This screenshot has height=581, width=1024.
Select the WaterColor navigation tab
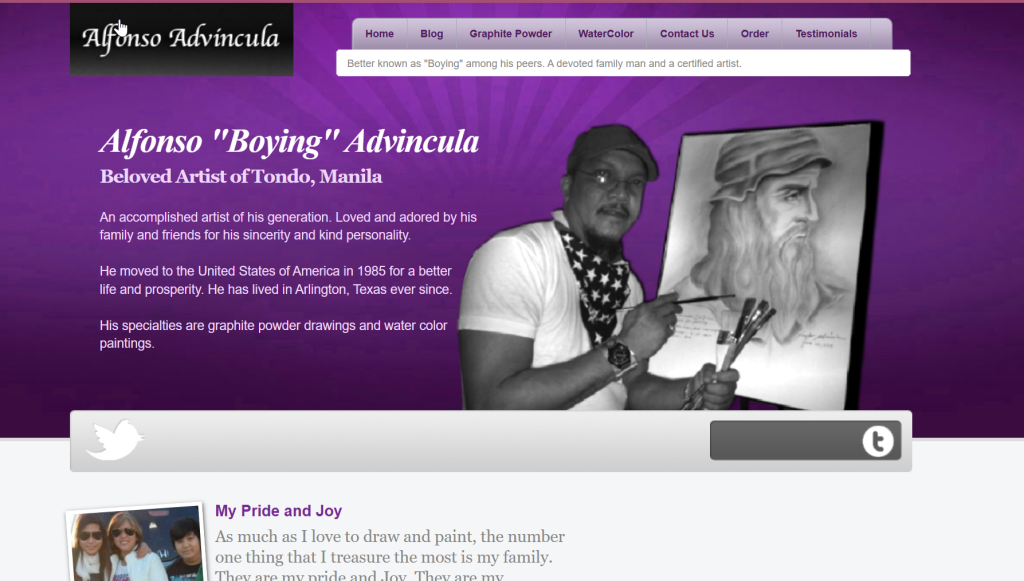pyautogui.click(x=606, y=34)
